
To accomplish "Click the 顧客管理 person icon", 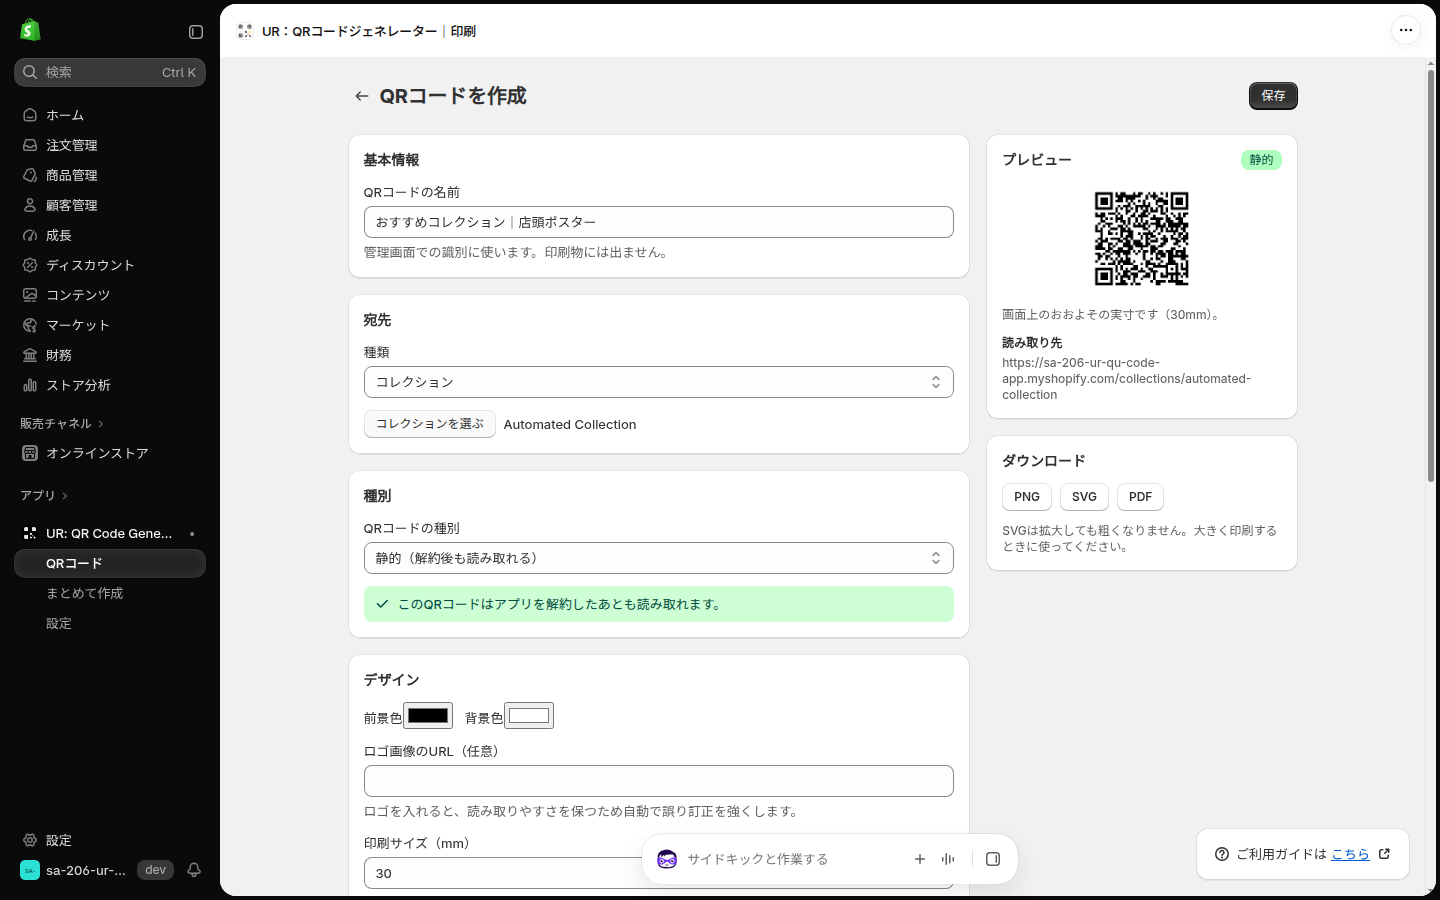I will (x=30, y=205).
